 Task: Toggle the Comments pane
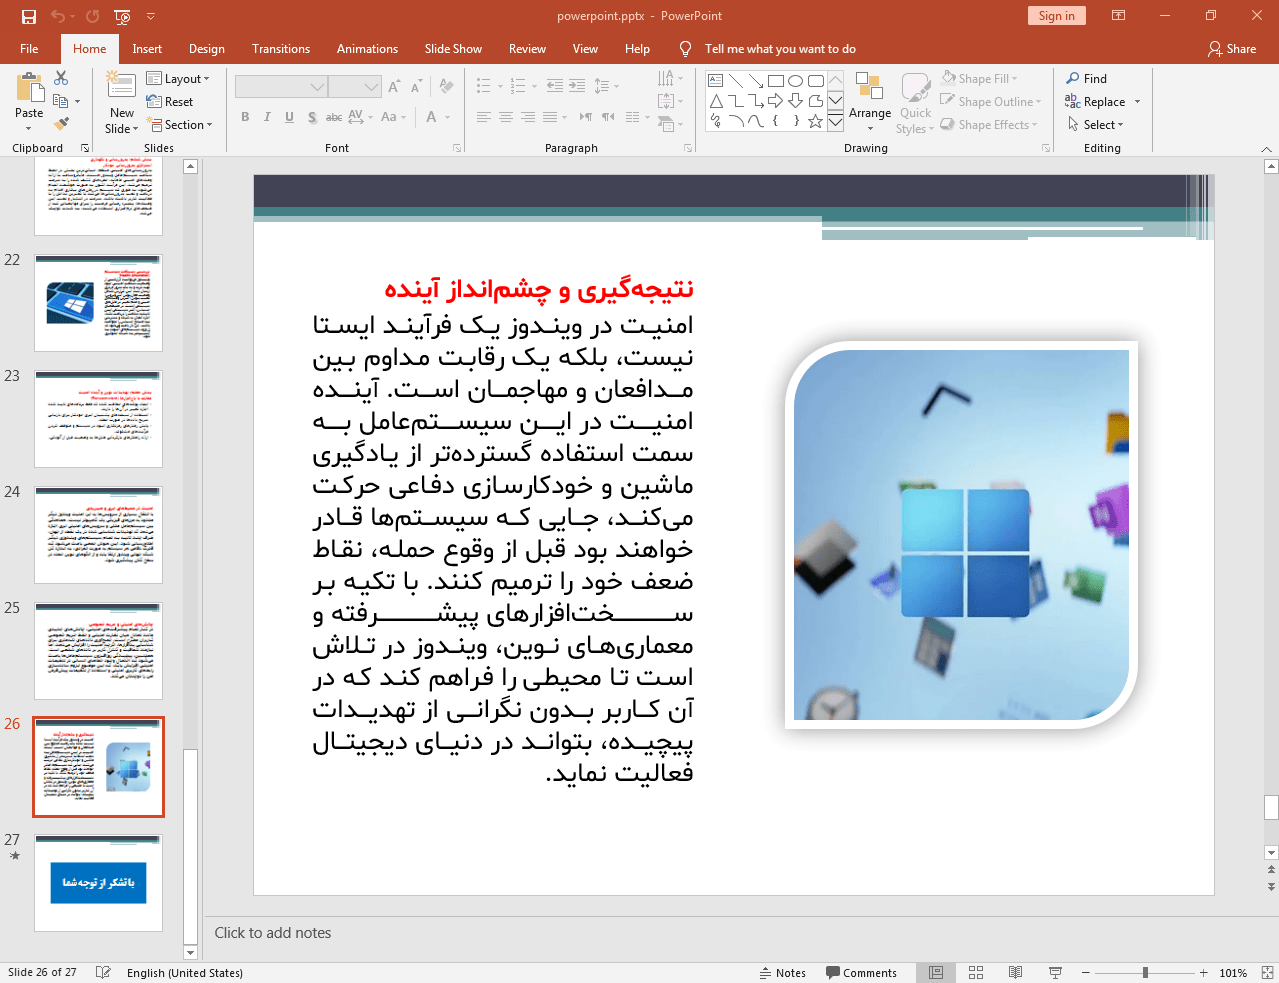point(862,973)
